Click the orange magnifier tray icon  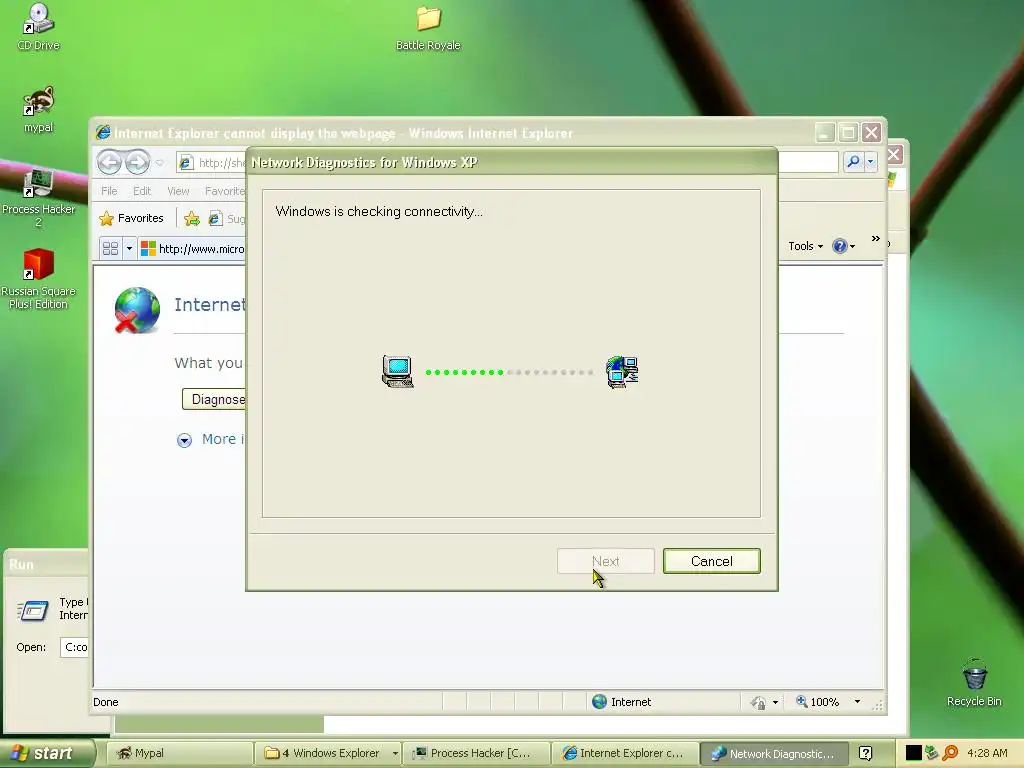click(x=950, y=753)
